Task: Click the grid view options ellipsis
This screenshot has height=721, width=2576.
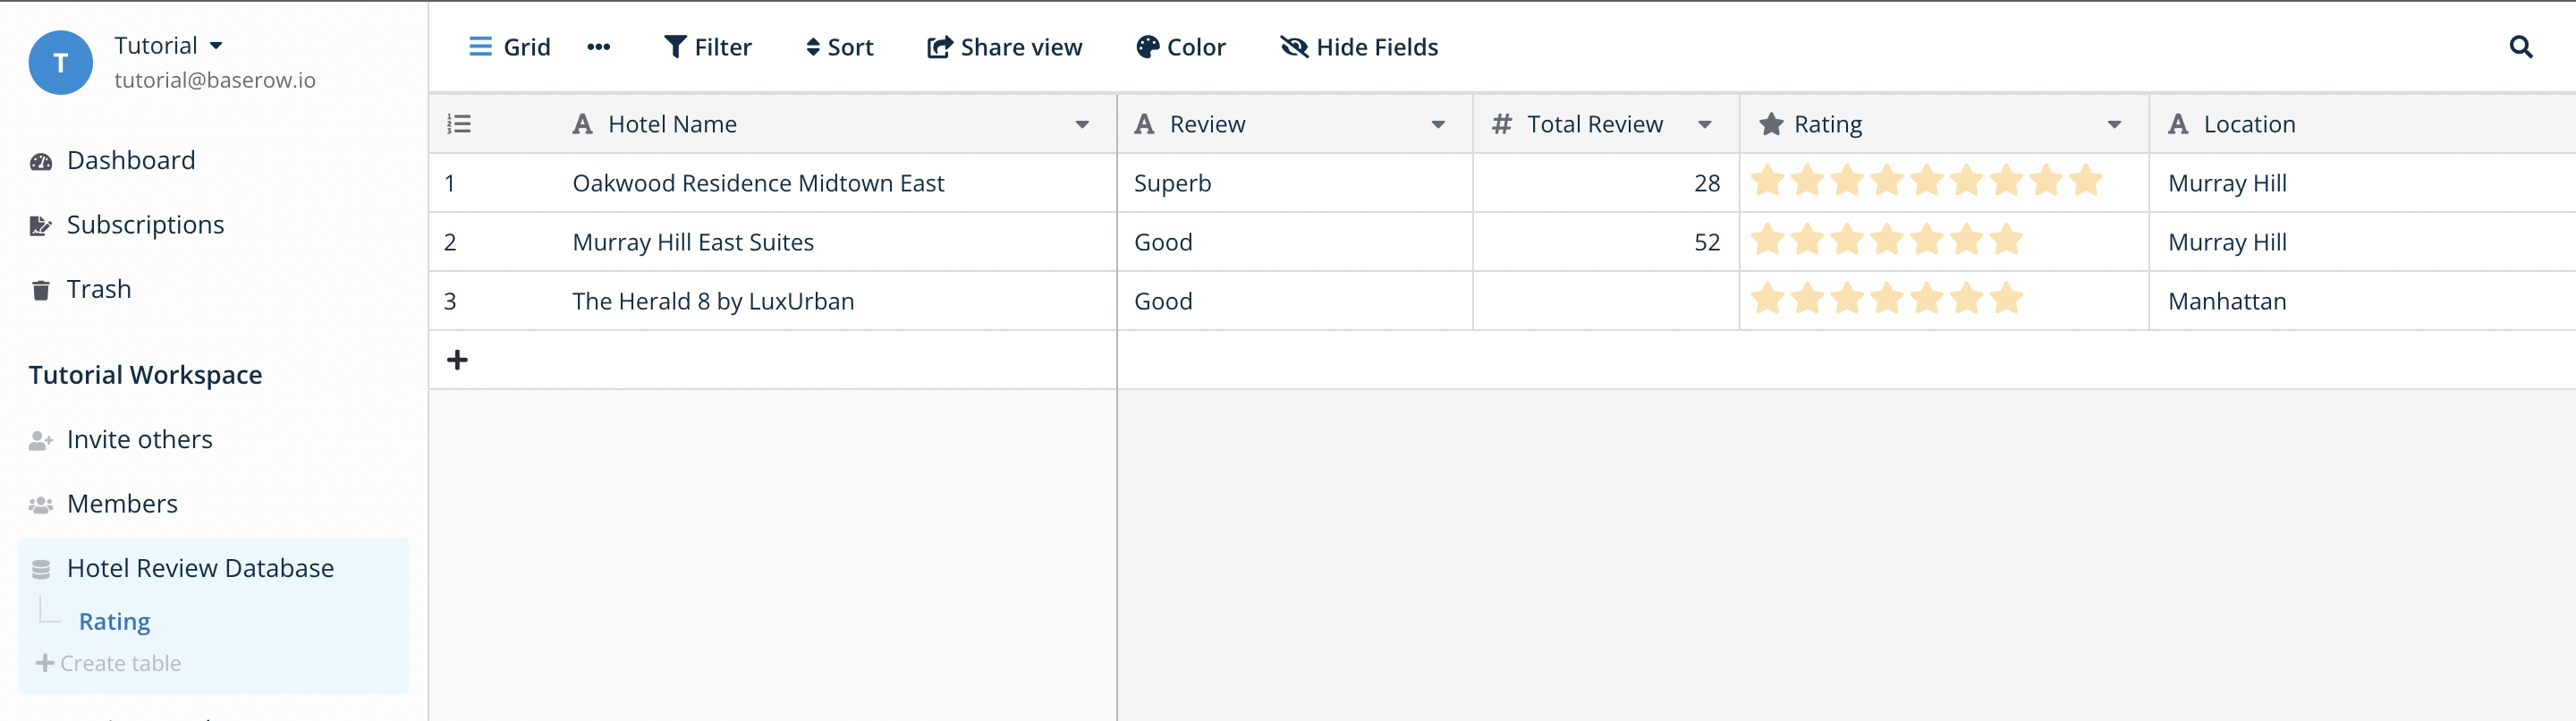Action: tap(599, 46)
